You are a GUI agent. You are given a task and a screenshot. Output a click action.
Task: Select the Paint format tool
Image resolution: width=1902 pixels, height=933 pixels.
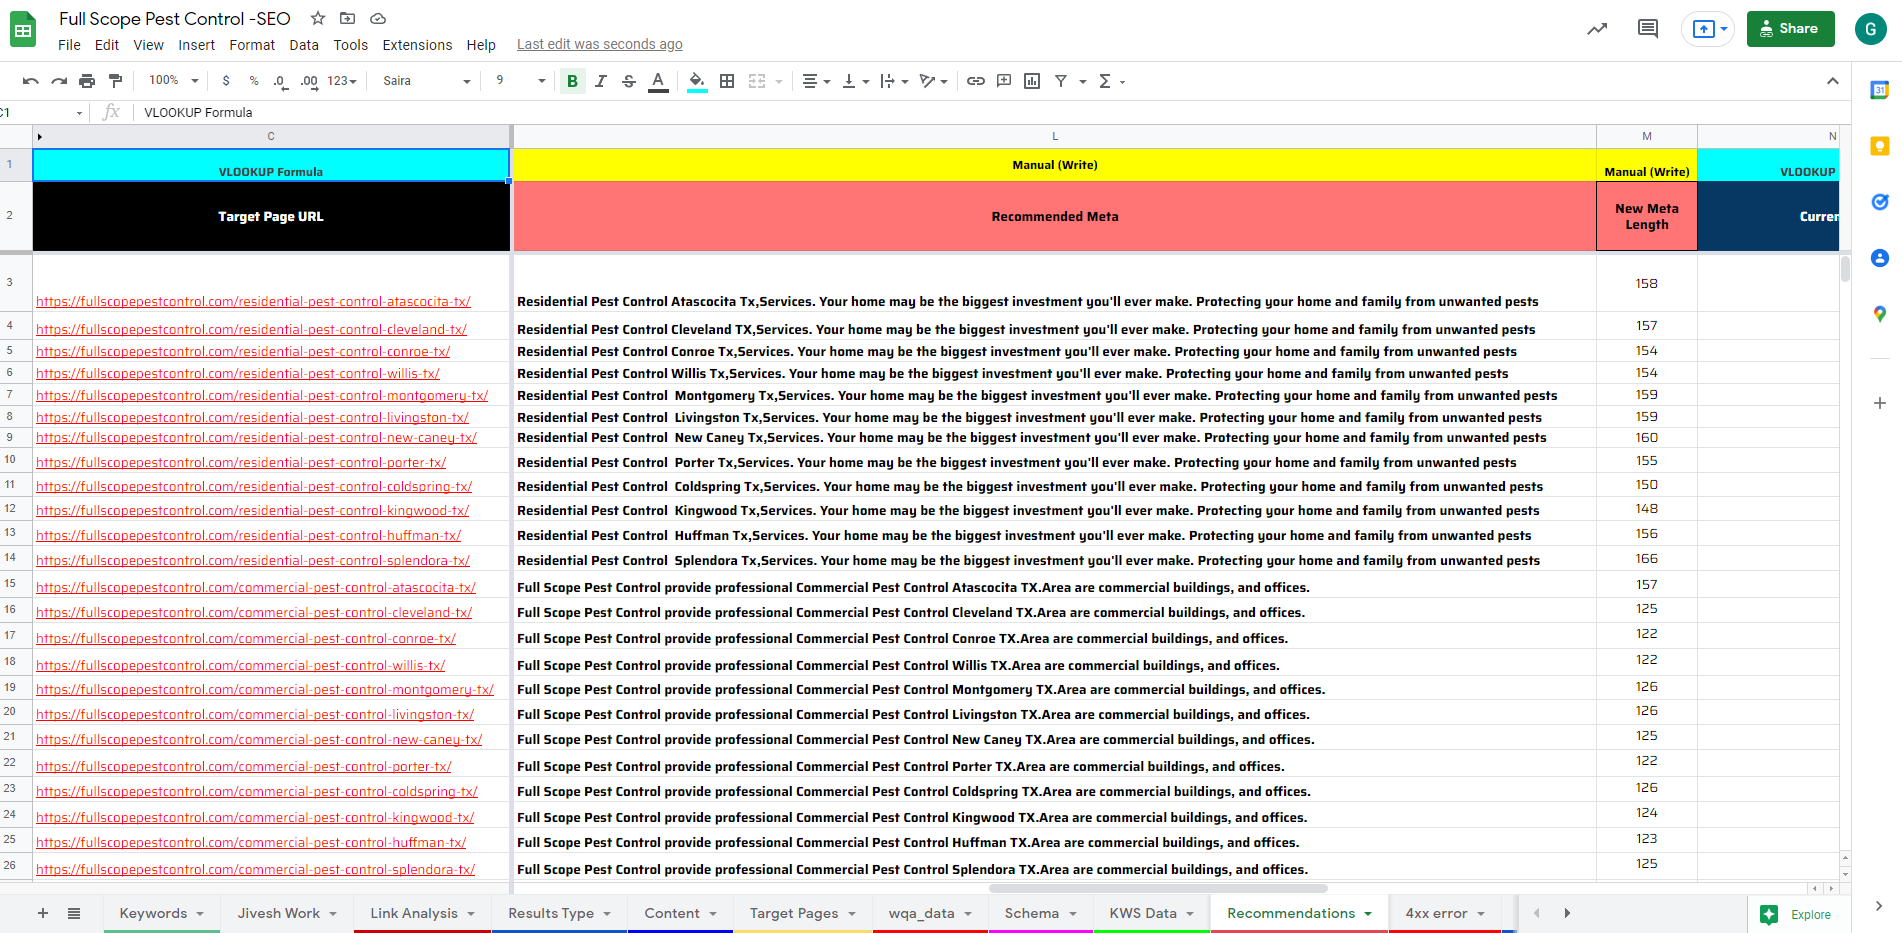coord(115,81)
